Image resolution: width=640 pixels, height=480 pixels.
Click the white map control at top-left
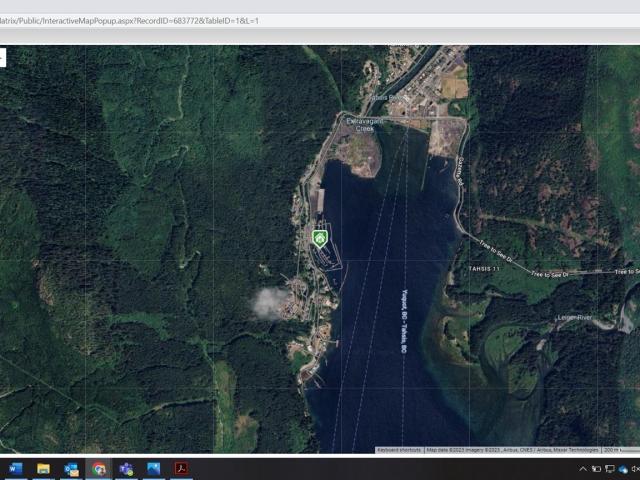pos(2,58)
